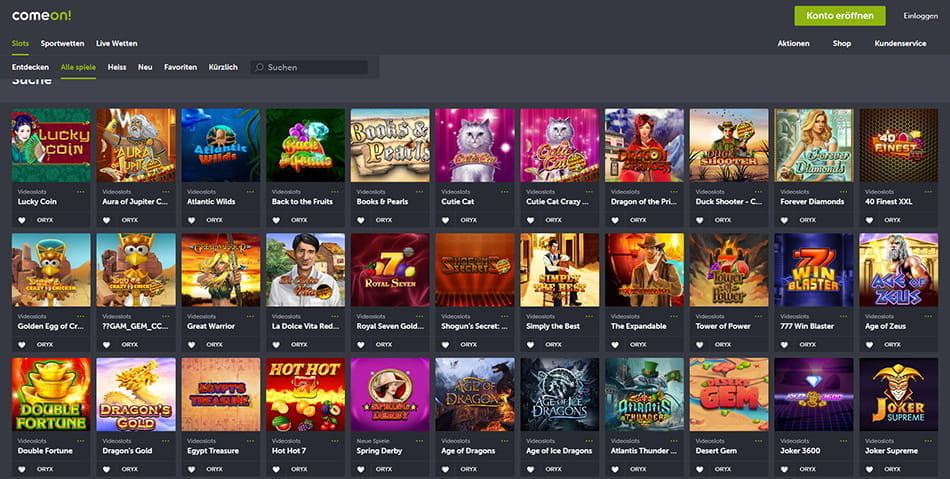950x479 pixels.
Task: Favorite Atlantis Thunder with heart icon
Action: point(616,469)
